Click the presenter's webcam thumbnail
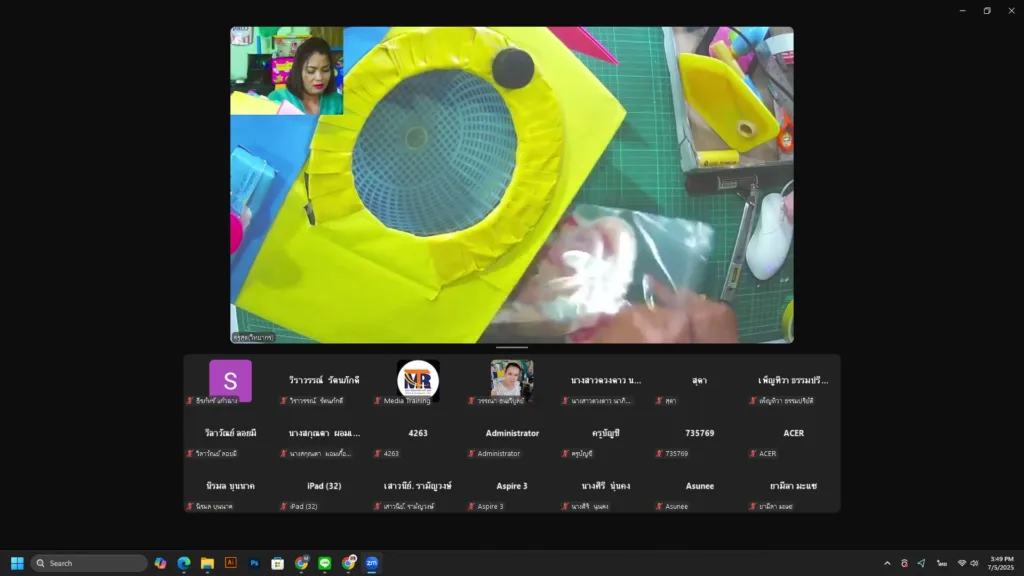 tap(287, 71)
